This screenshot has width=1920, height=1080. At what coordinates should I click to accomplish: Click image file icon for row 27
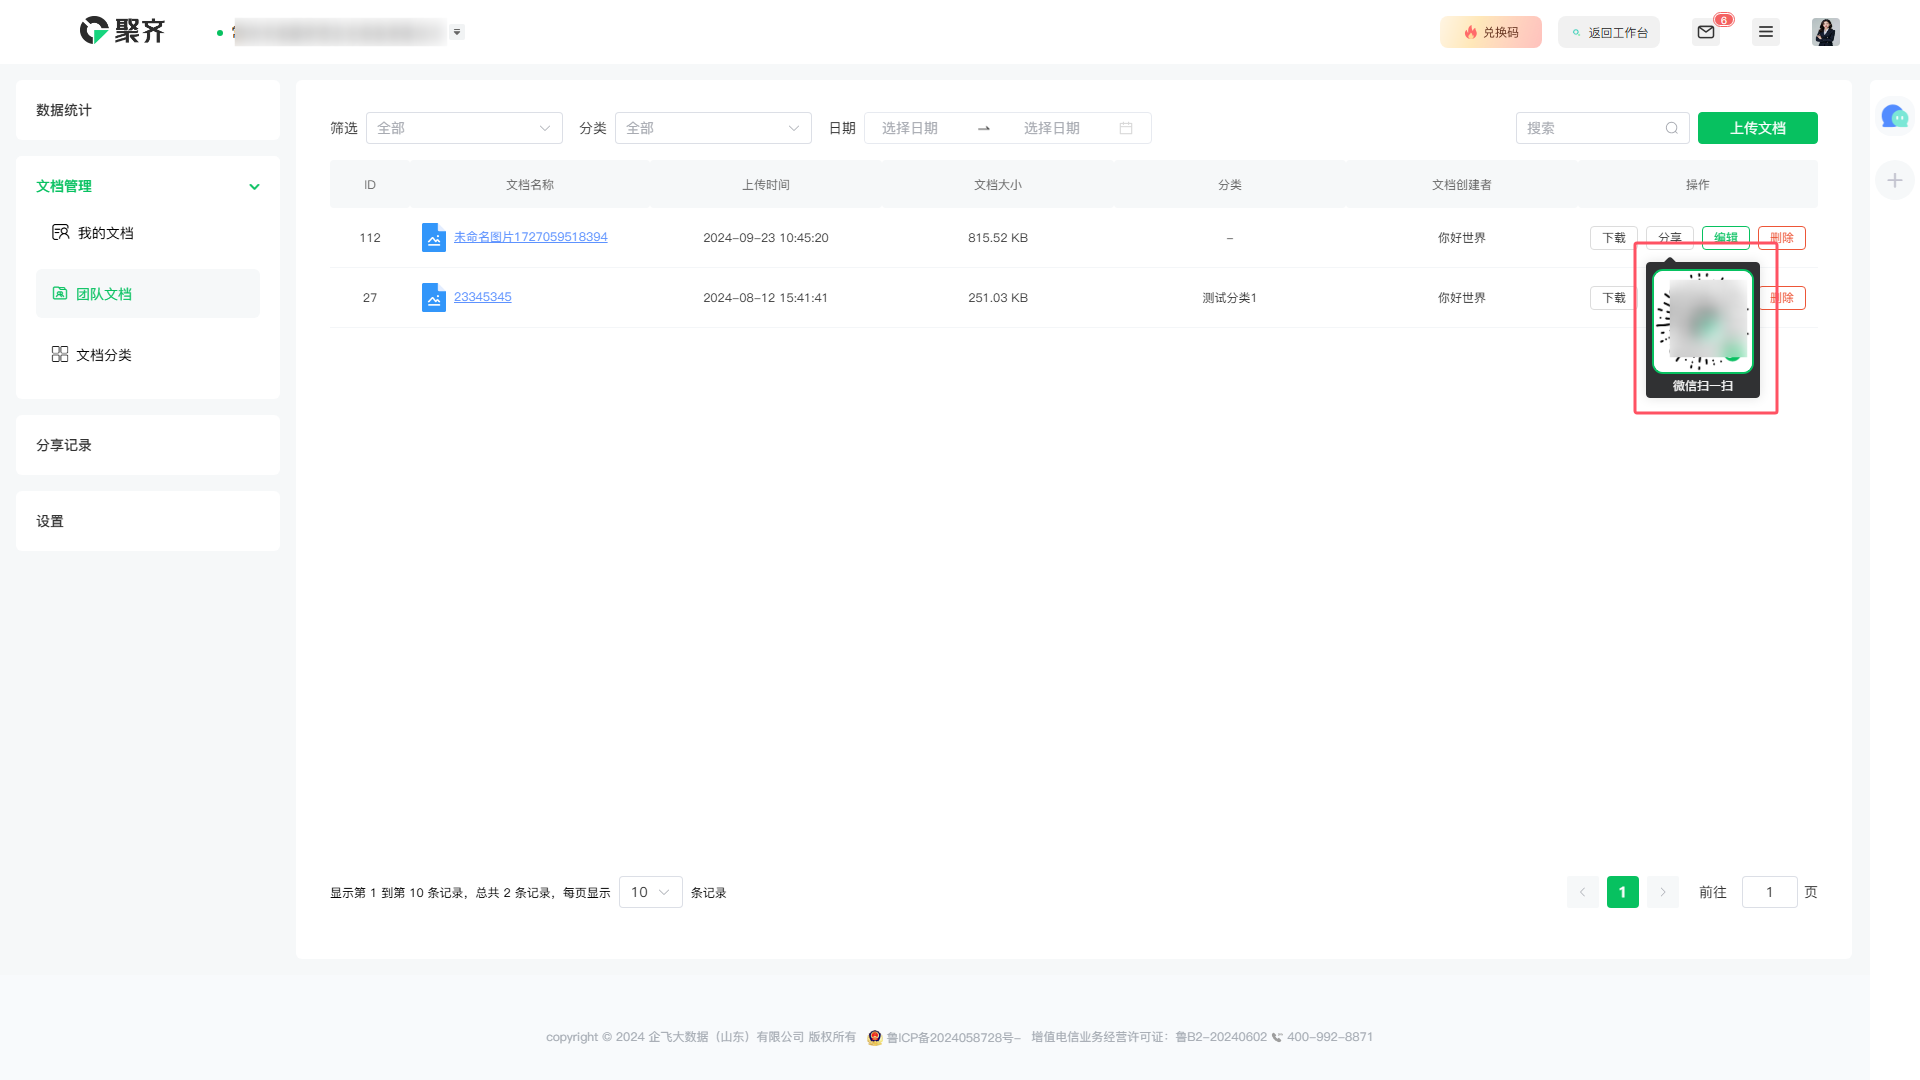click(x=433, y=297)
